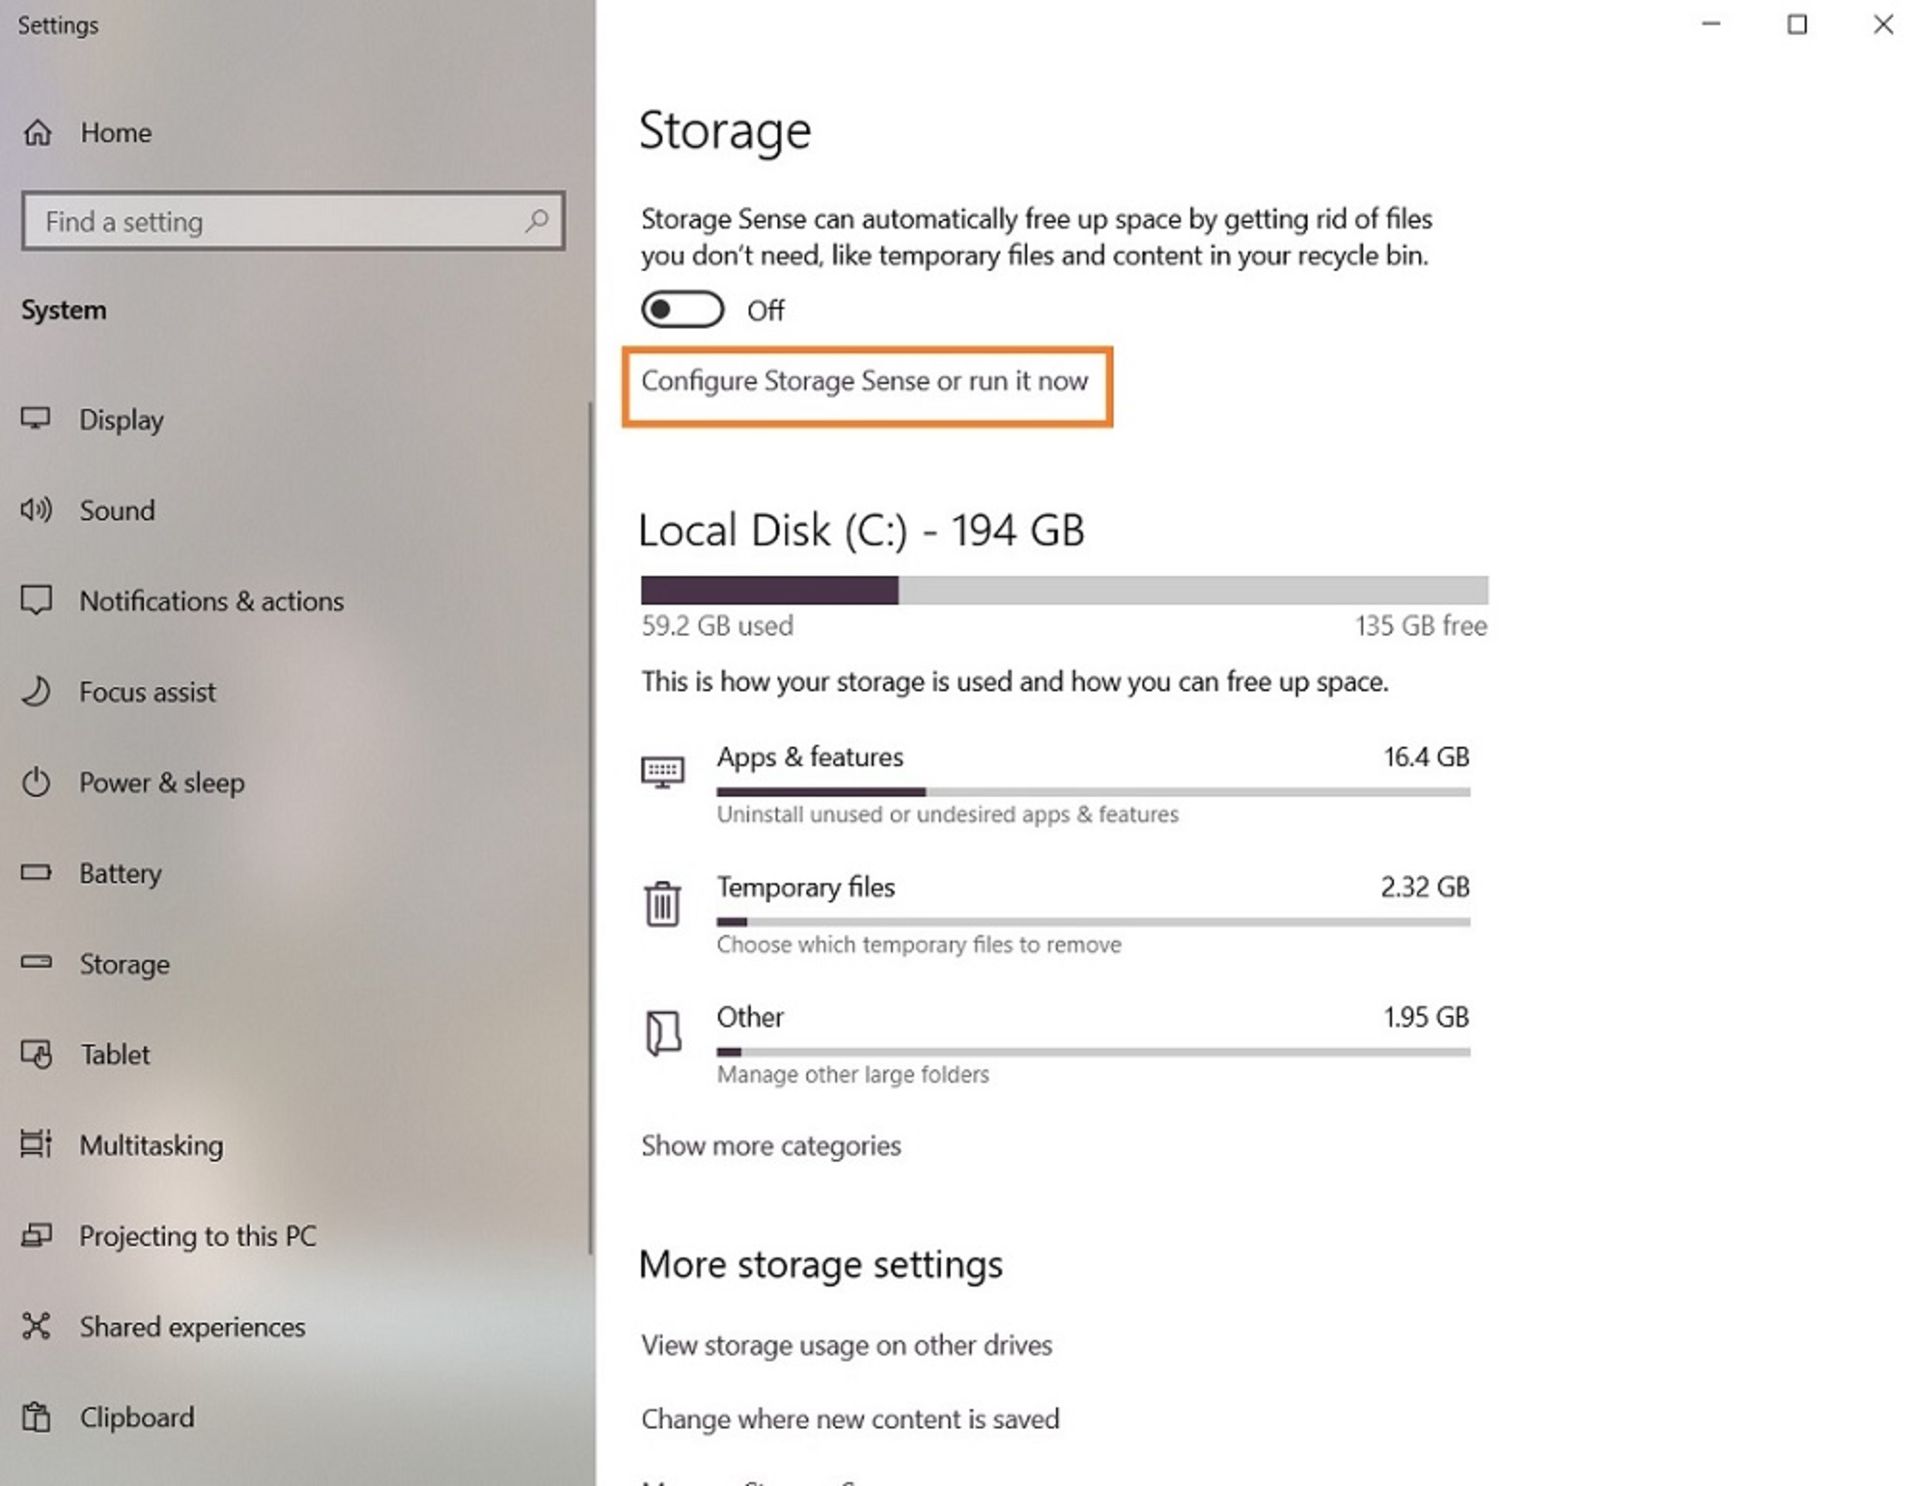1920x1486 pixels.
Task: Click the search magnifier icon
Action: click(x=537, y=220)
